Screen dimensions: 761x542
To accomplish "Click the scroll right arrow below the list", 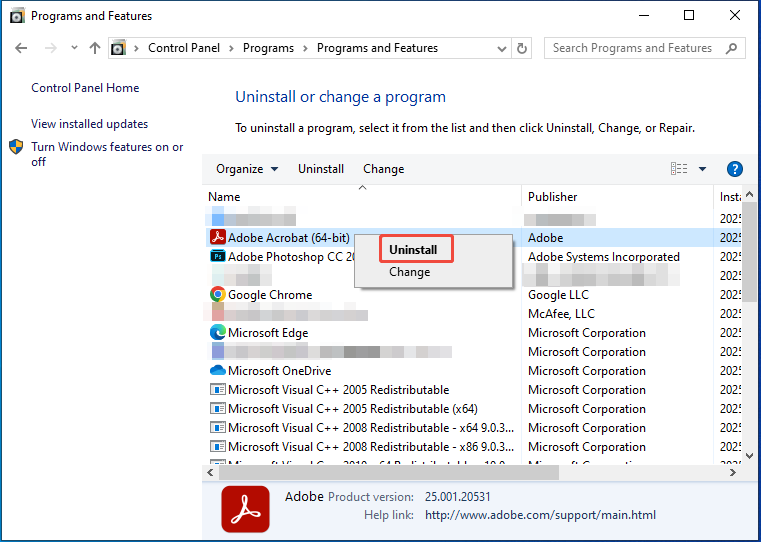I will pyautogui.click(x=733, y=472).
